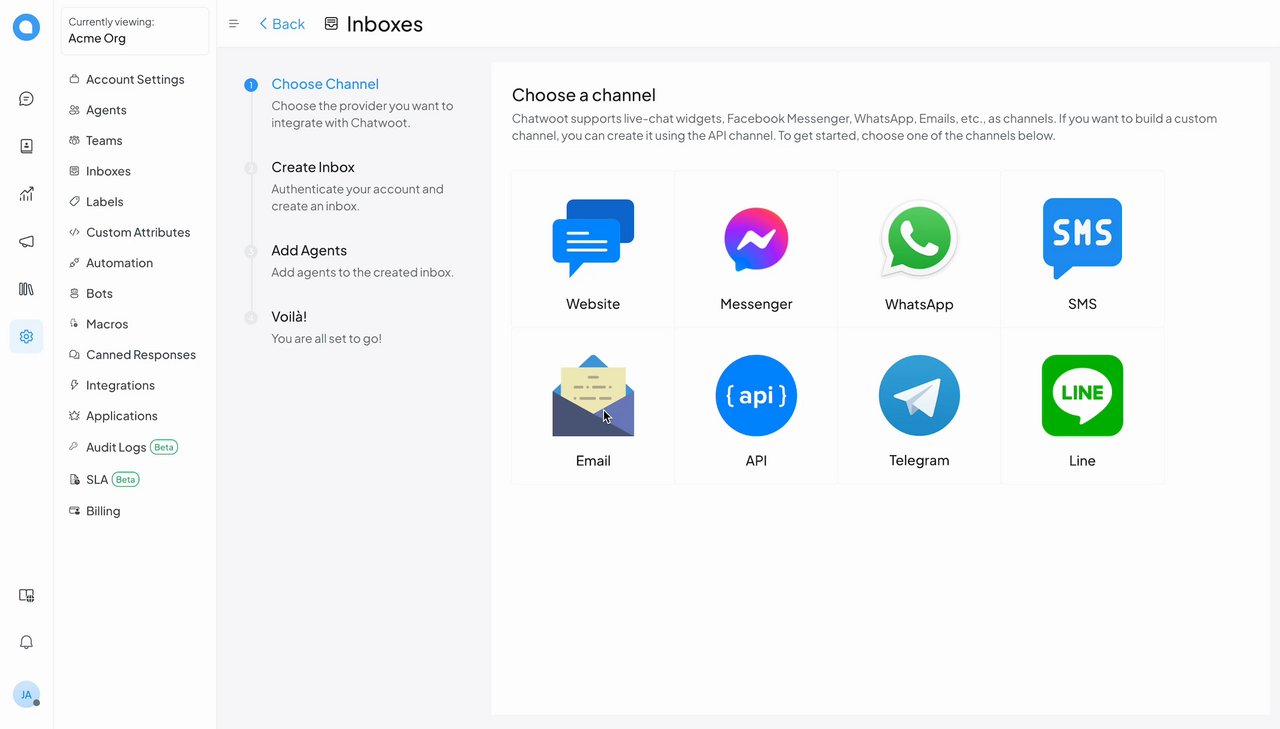Image resolution: width=1280 pixels, height=729 pixels.
Task: Go Back to the previous page
Action: (x=281, y=24)
